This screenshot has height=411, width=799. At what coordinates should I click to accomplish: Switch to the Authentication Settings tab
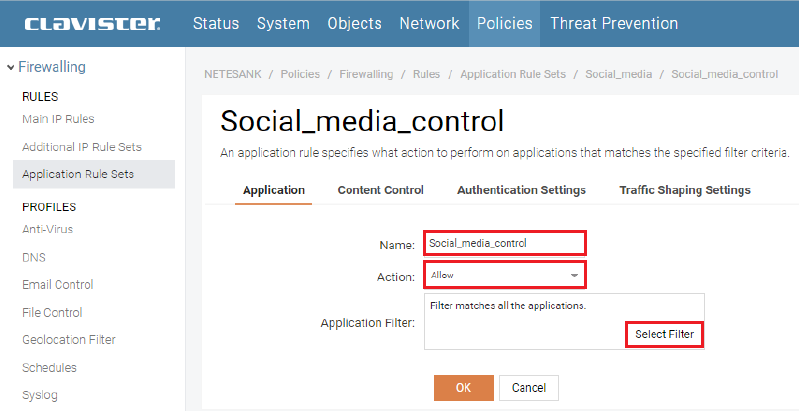coord(521,190)
